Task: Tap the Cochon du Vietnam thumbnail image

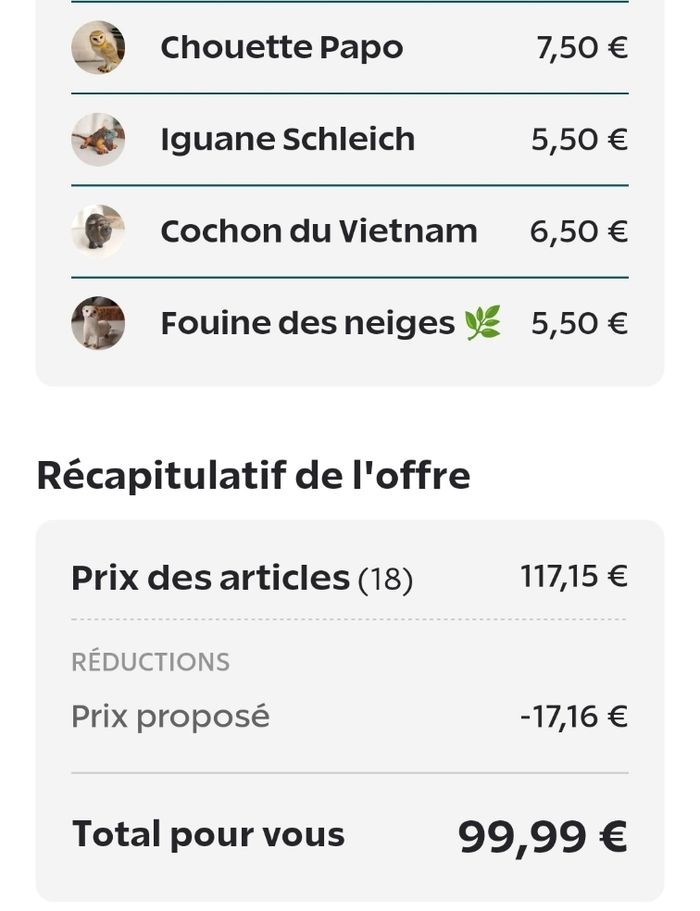Action: pos(98,231)
